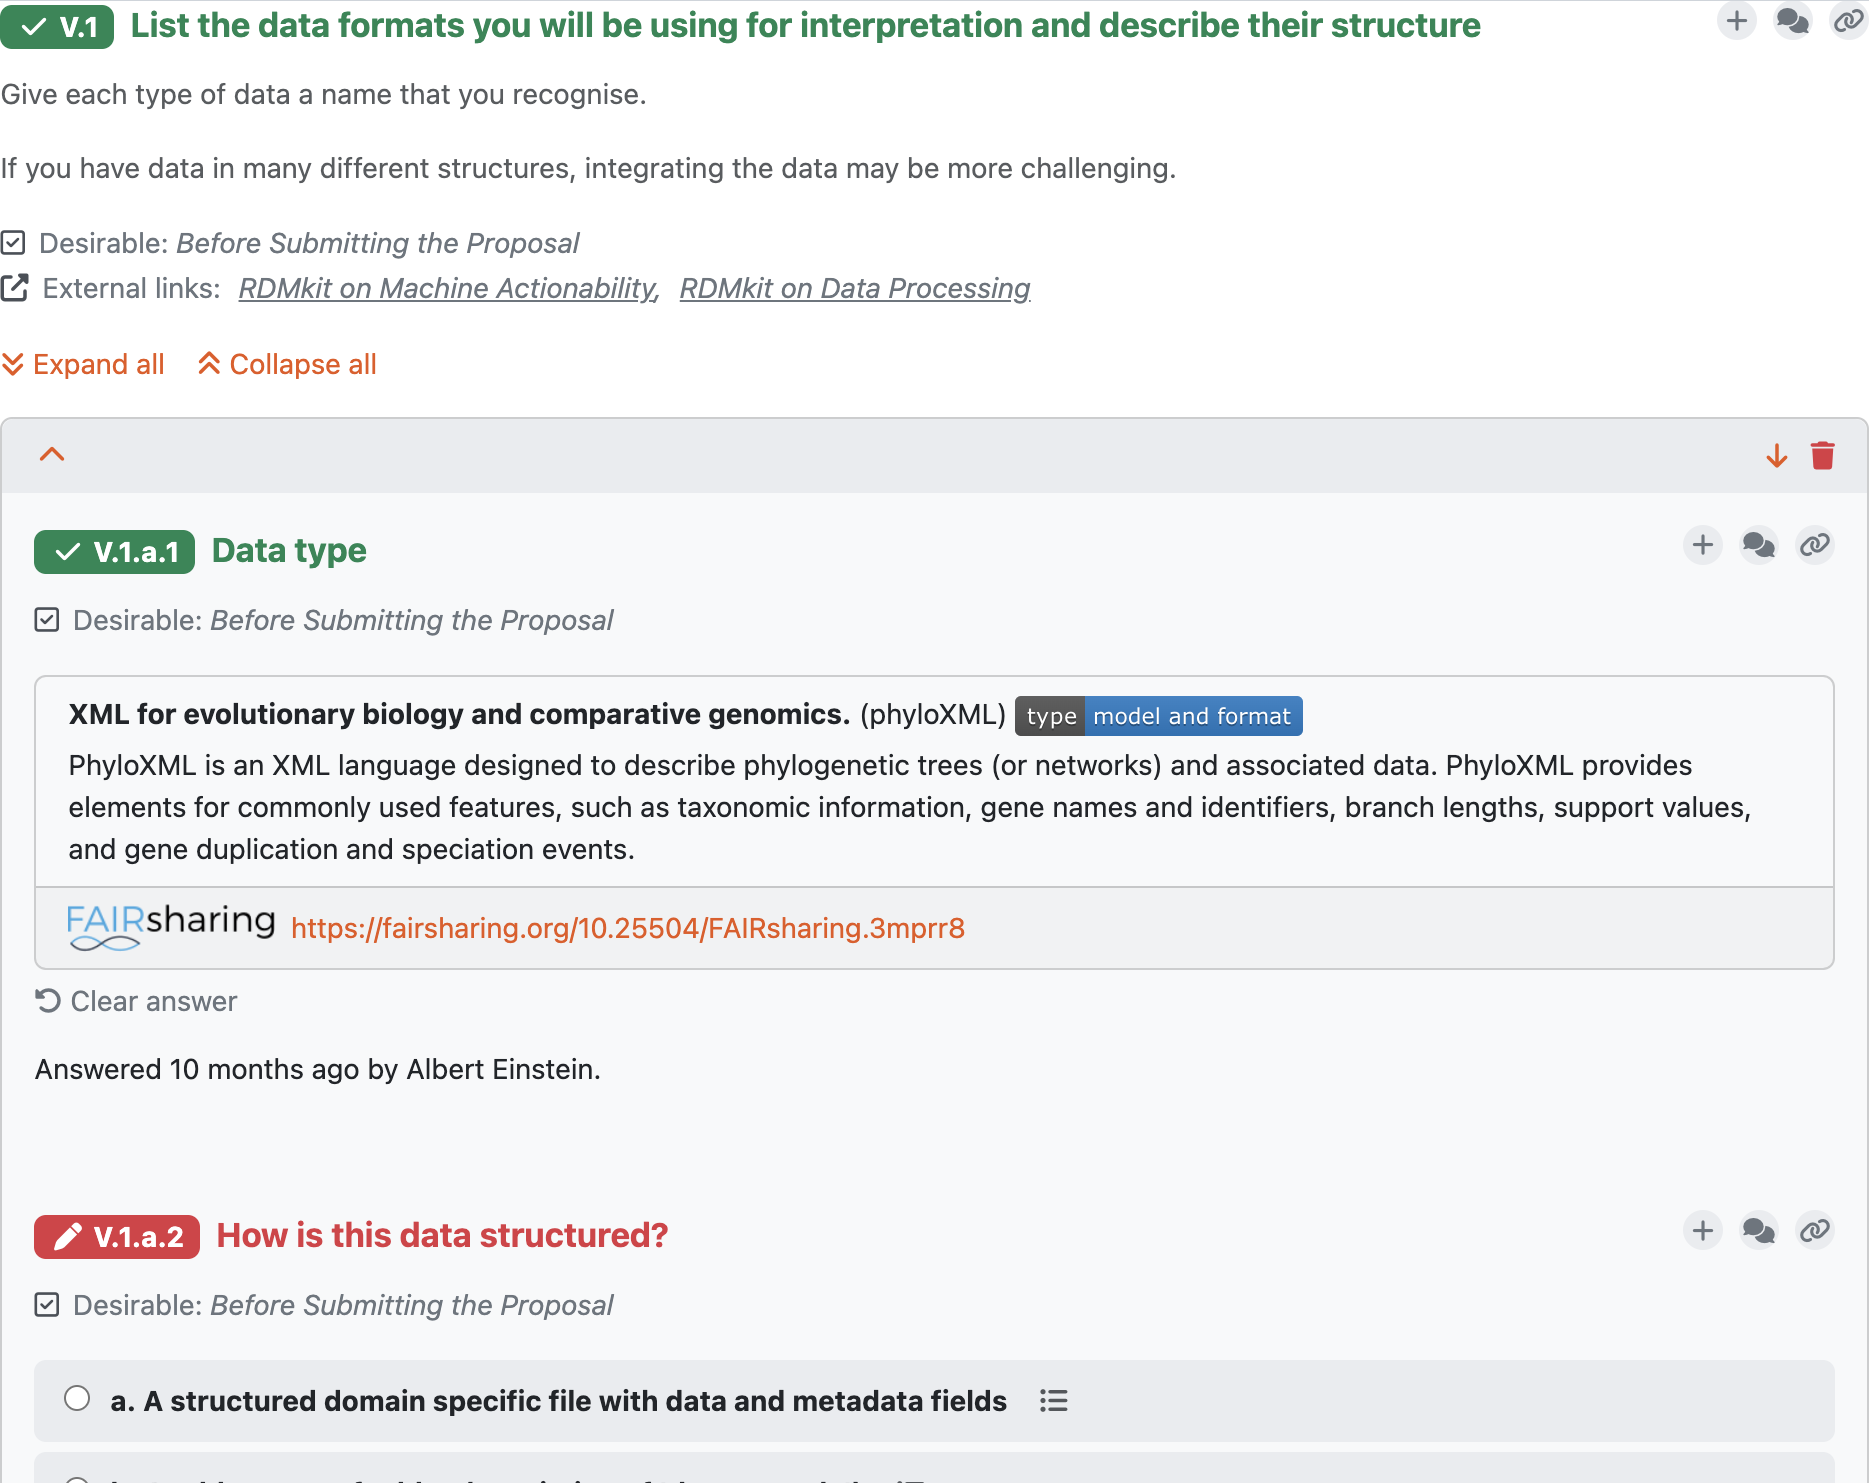Copy link icon for question V.1
This screenshot has width=1869, height=1483.
(1848, 20)
